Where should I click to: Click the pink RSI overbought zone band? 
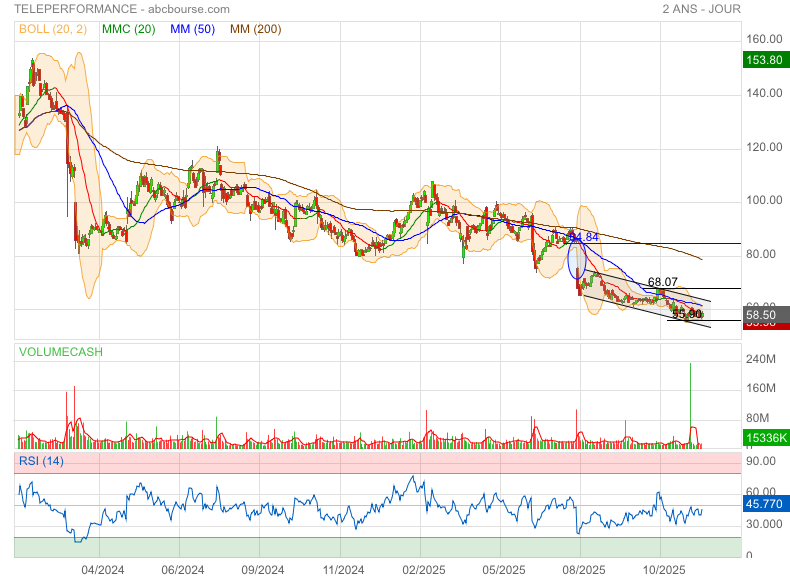(x=378, y=463)
